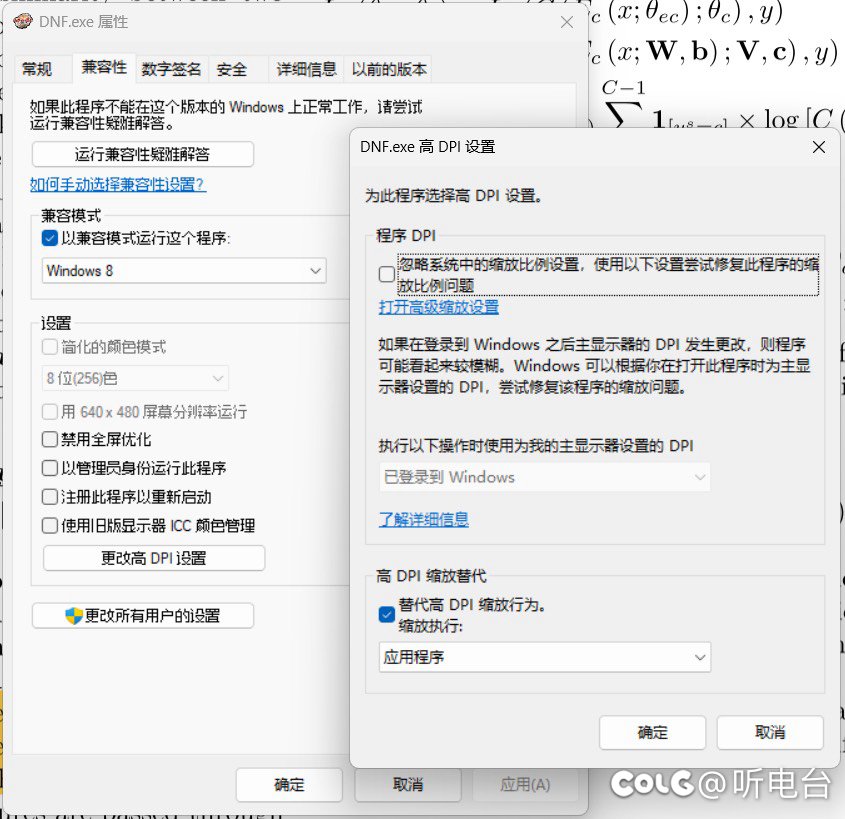Open the 数字签名 tab
Screen dimensions: 845x819
[x=171, y=69]
